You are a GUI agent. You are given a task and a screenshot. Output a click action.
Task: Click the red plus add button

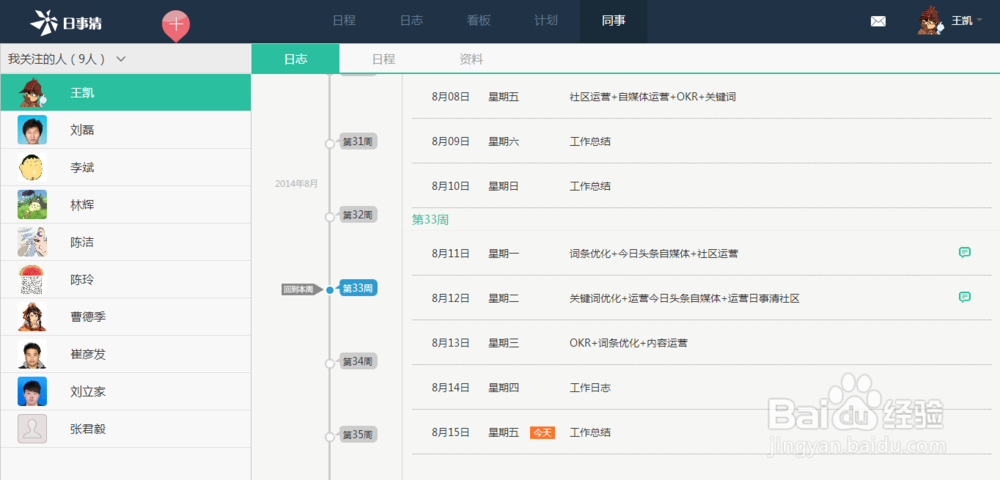(x=176, y=23)
